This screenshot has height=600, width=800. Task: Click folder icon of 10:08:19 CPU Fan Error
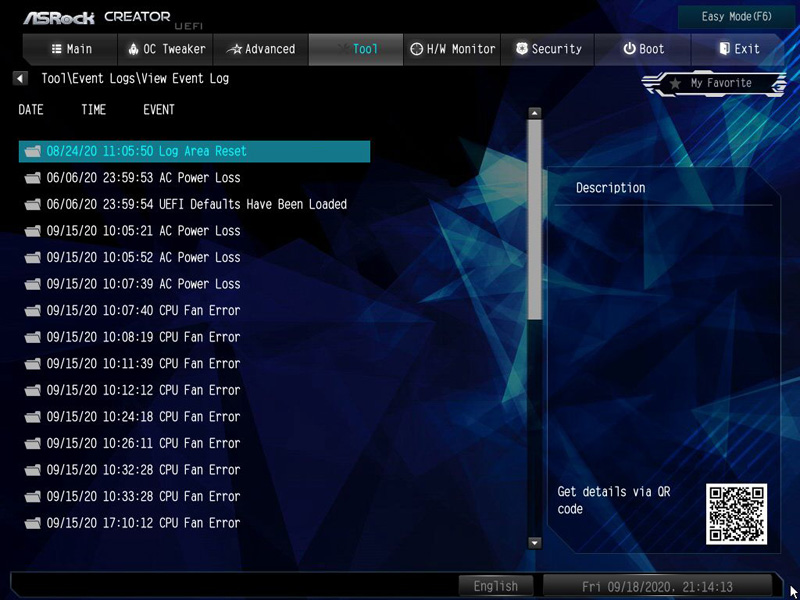pos(33,337)
